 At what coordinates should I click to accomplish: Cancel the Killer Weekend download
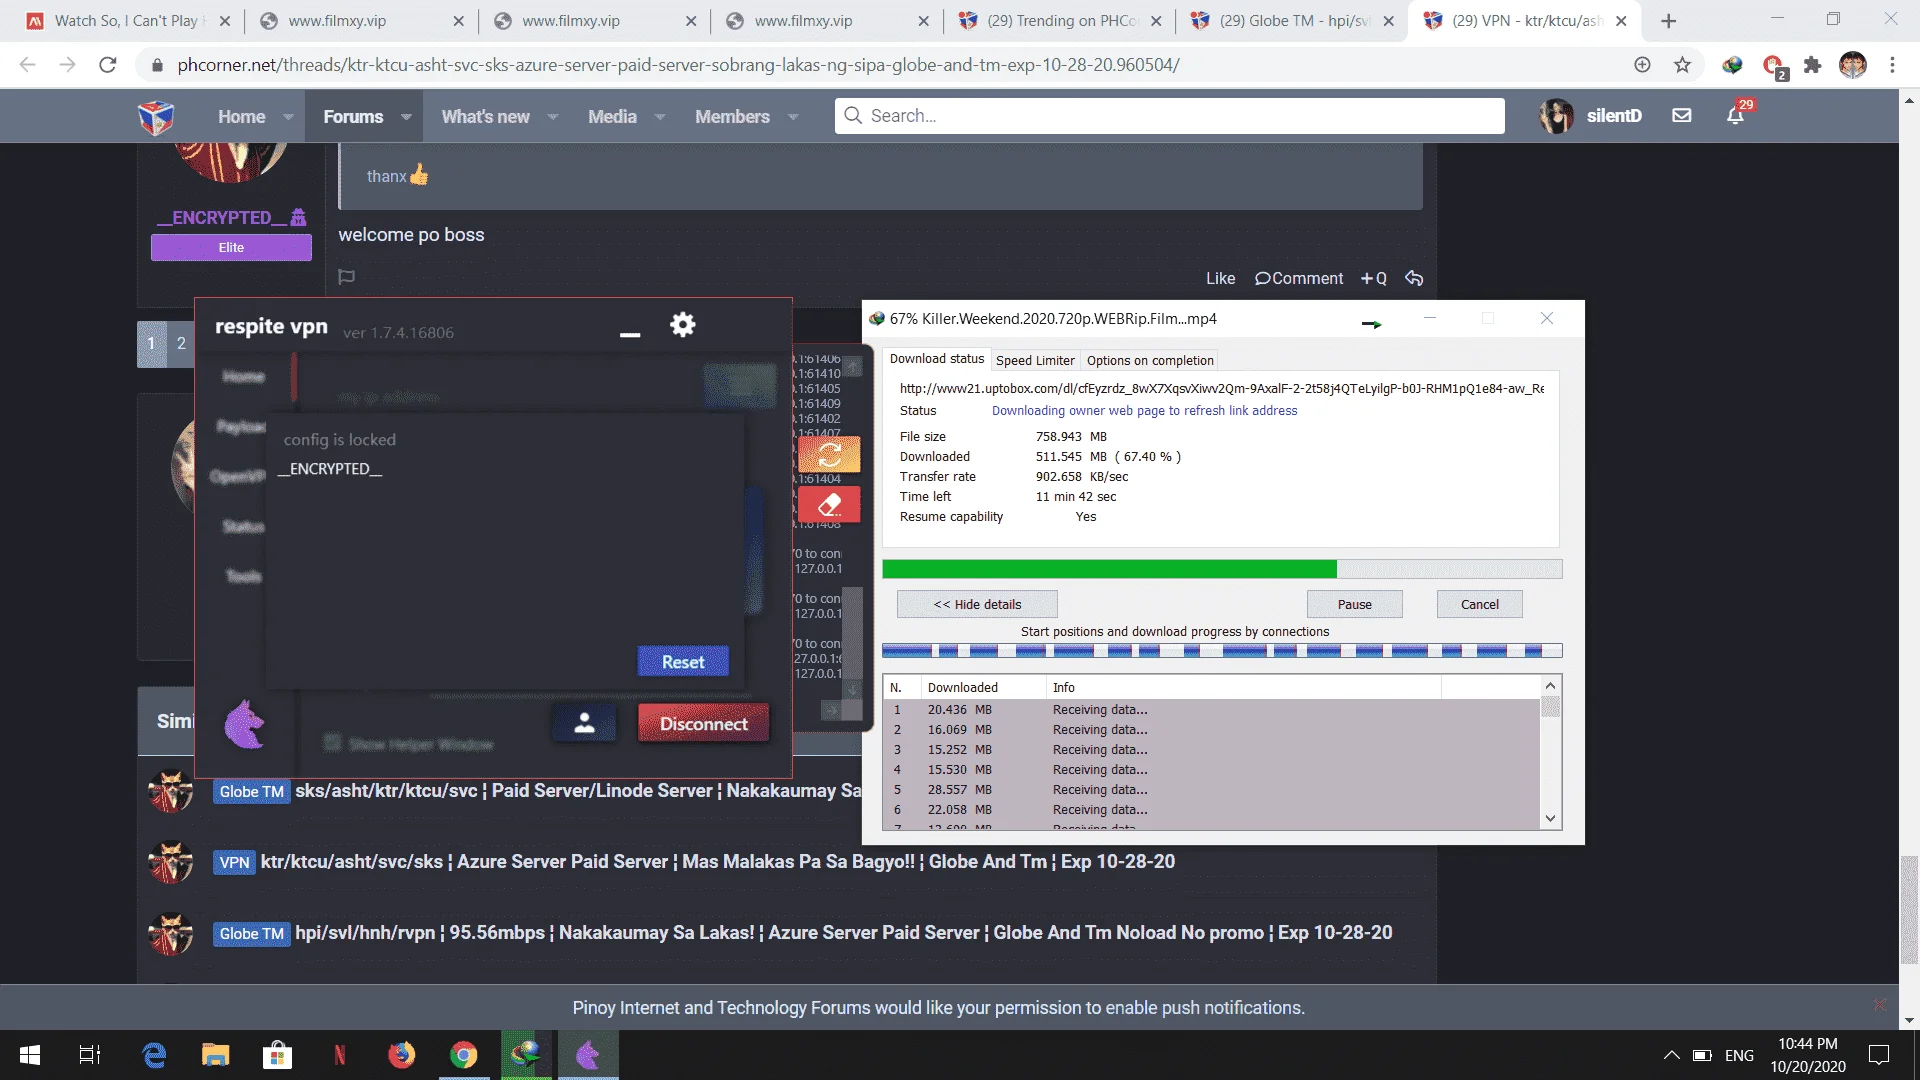[x=1479, y=604]
